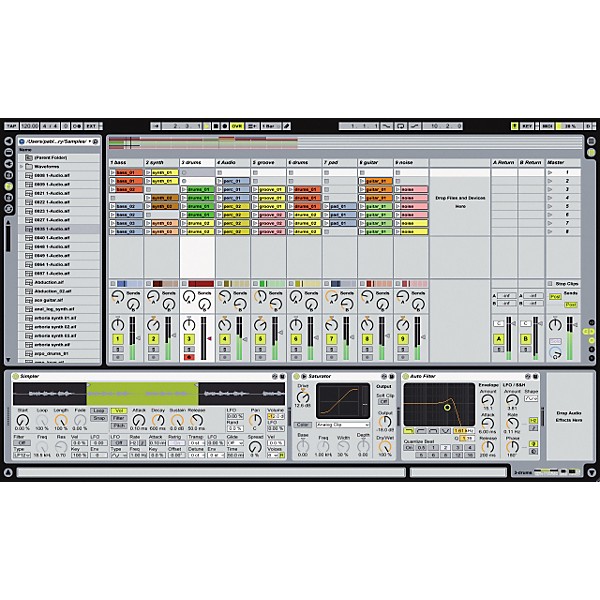Toggle the pencil draw mode icon
This screenshot has width=600, height=600.
[287, 126]
